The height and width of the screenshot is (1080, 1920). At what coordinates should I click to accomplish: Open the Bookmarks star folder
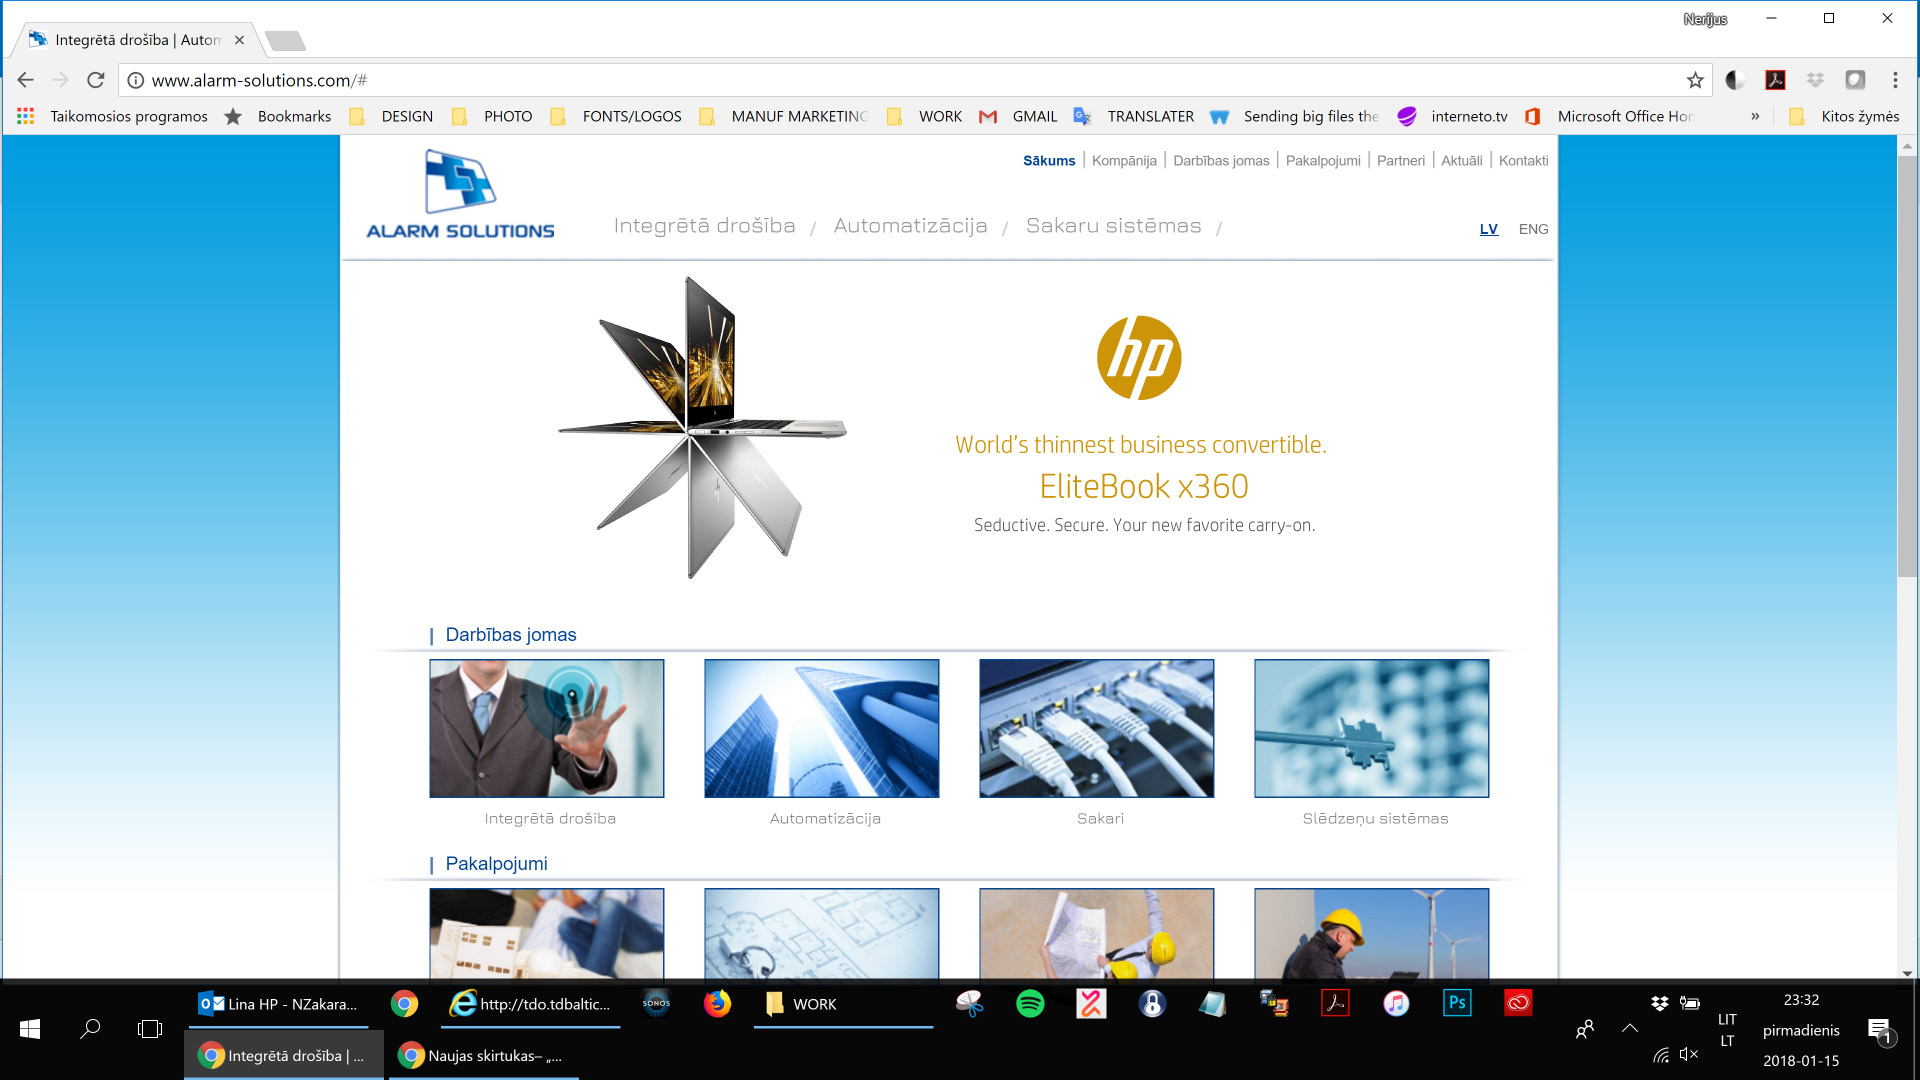point(278,116)
